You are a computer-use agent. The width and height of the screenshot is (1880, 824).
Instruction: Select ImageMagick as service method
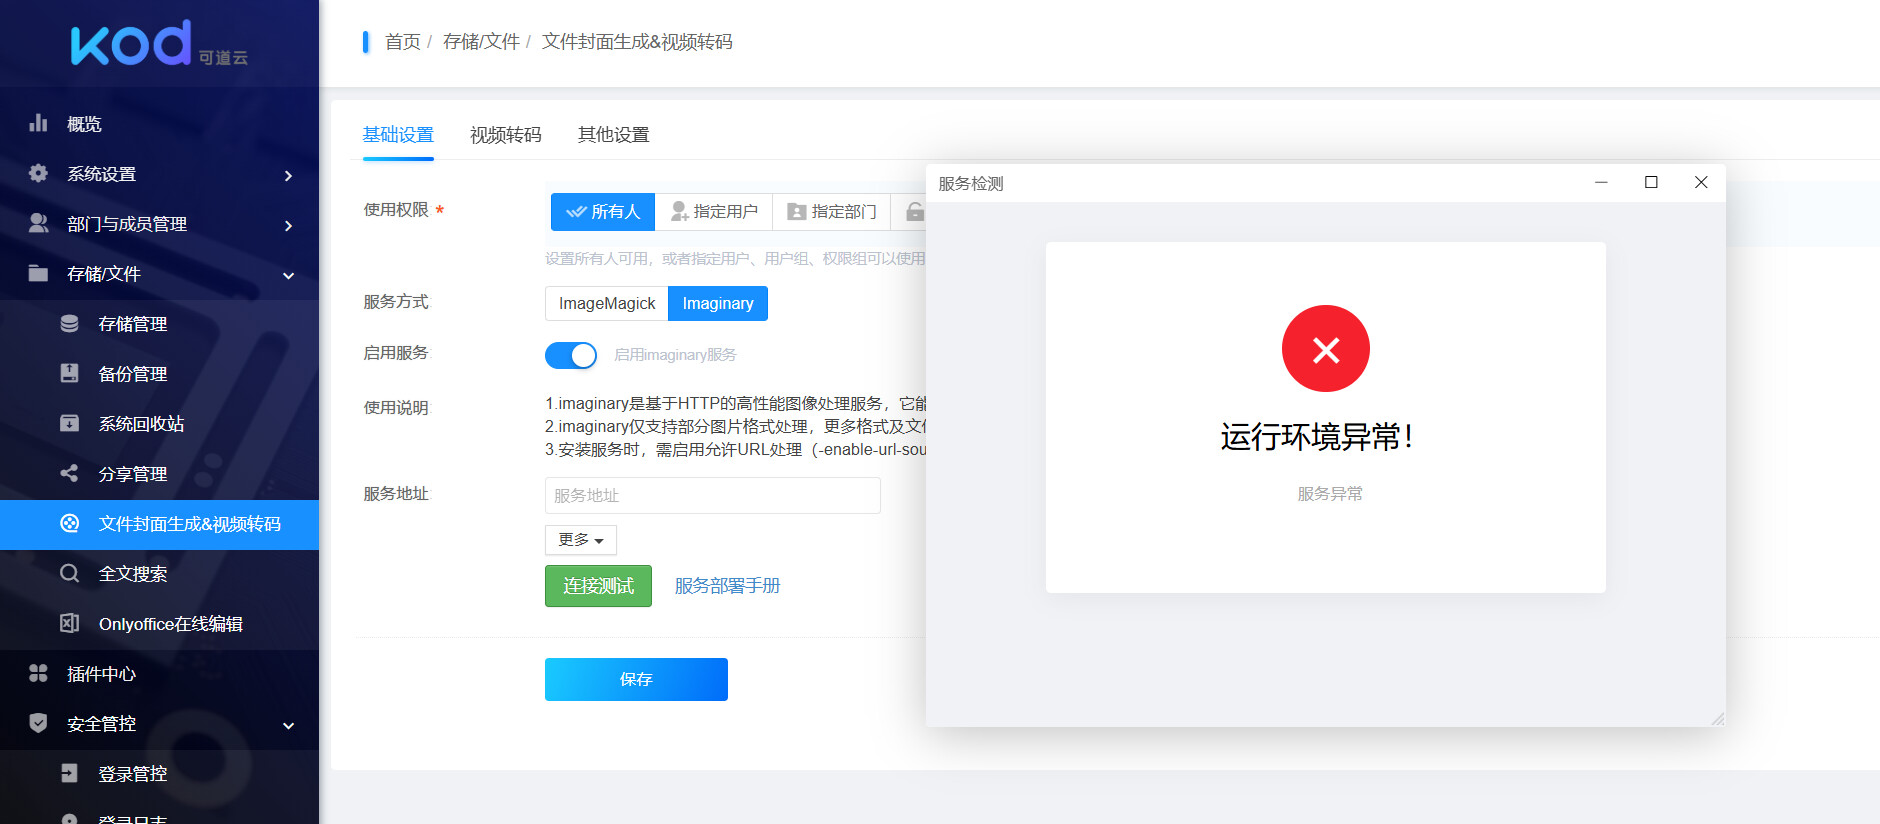pos(606,303)
